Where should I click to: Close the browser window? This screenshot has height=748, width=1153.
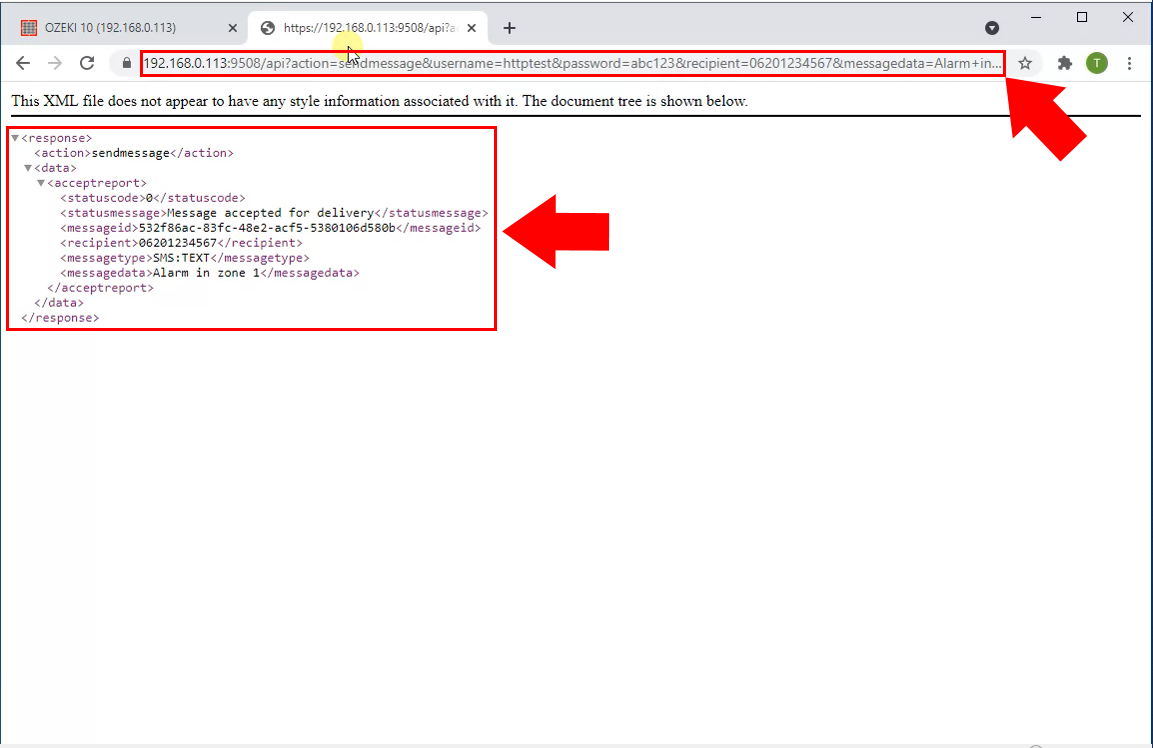[1127, 17]
